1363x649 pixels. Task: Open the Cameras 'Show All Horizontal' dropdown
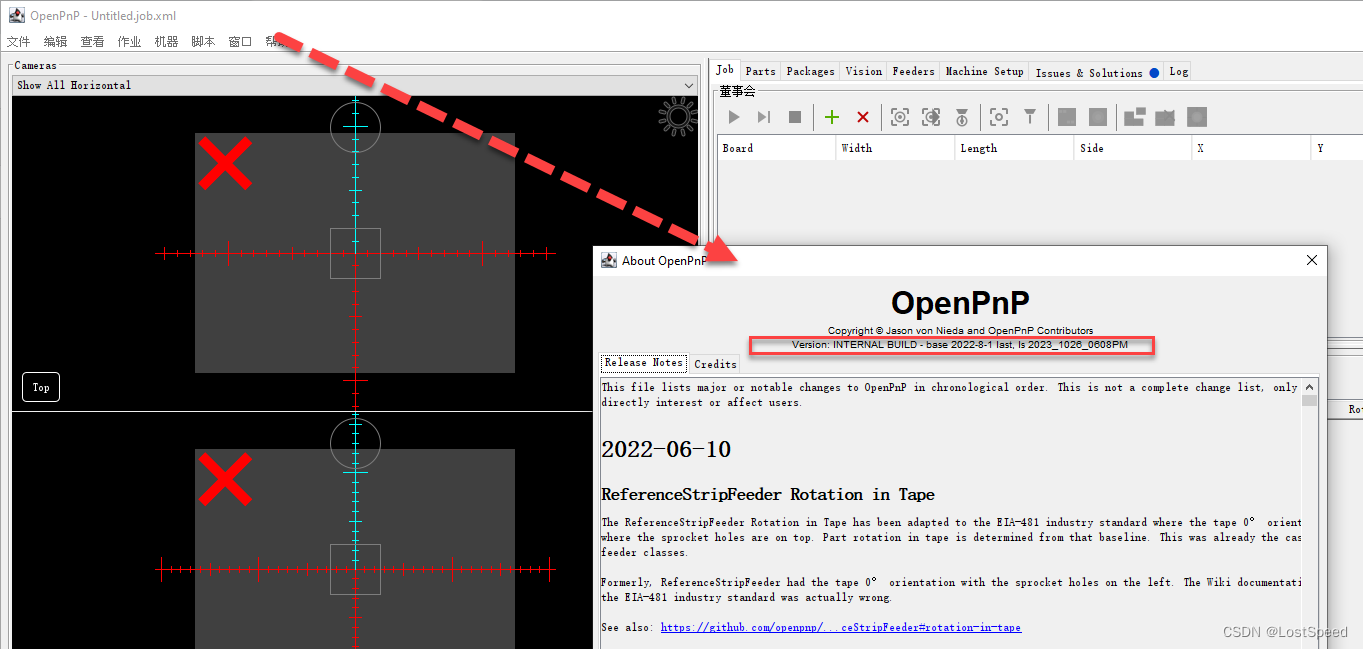tap(354, 85)
